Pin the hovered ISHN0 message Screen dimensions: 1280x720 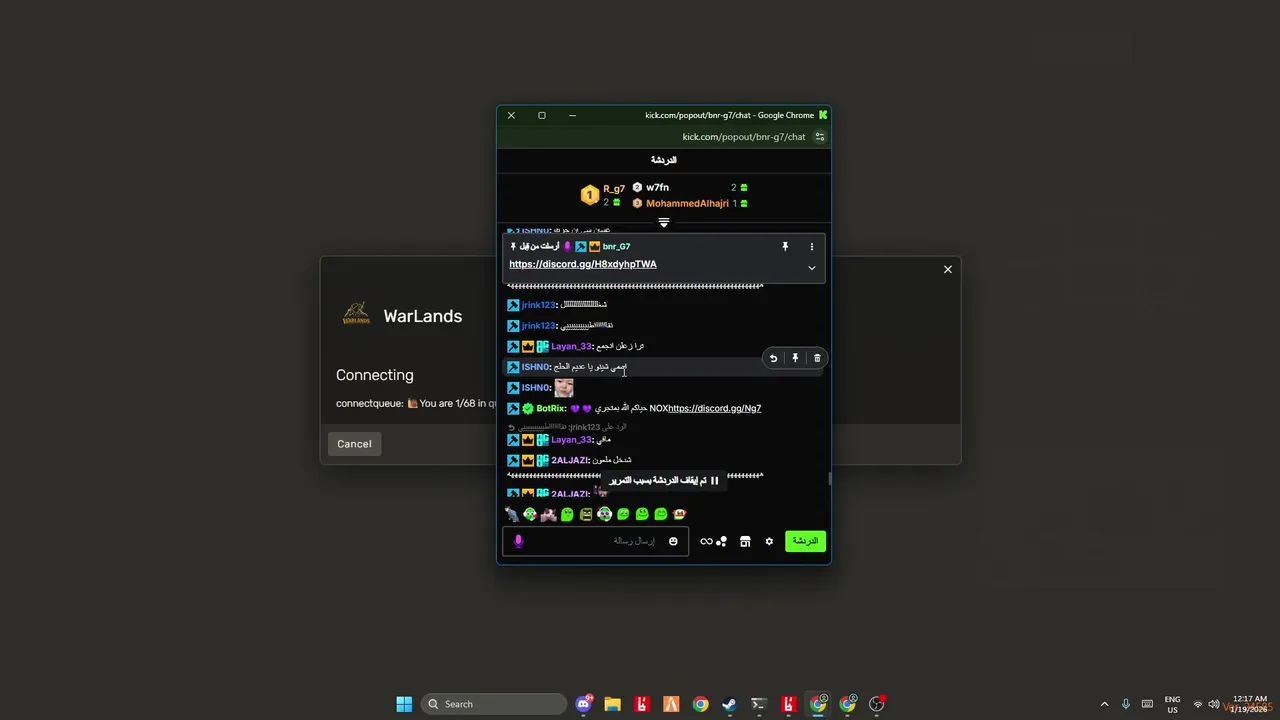point(795,358)
